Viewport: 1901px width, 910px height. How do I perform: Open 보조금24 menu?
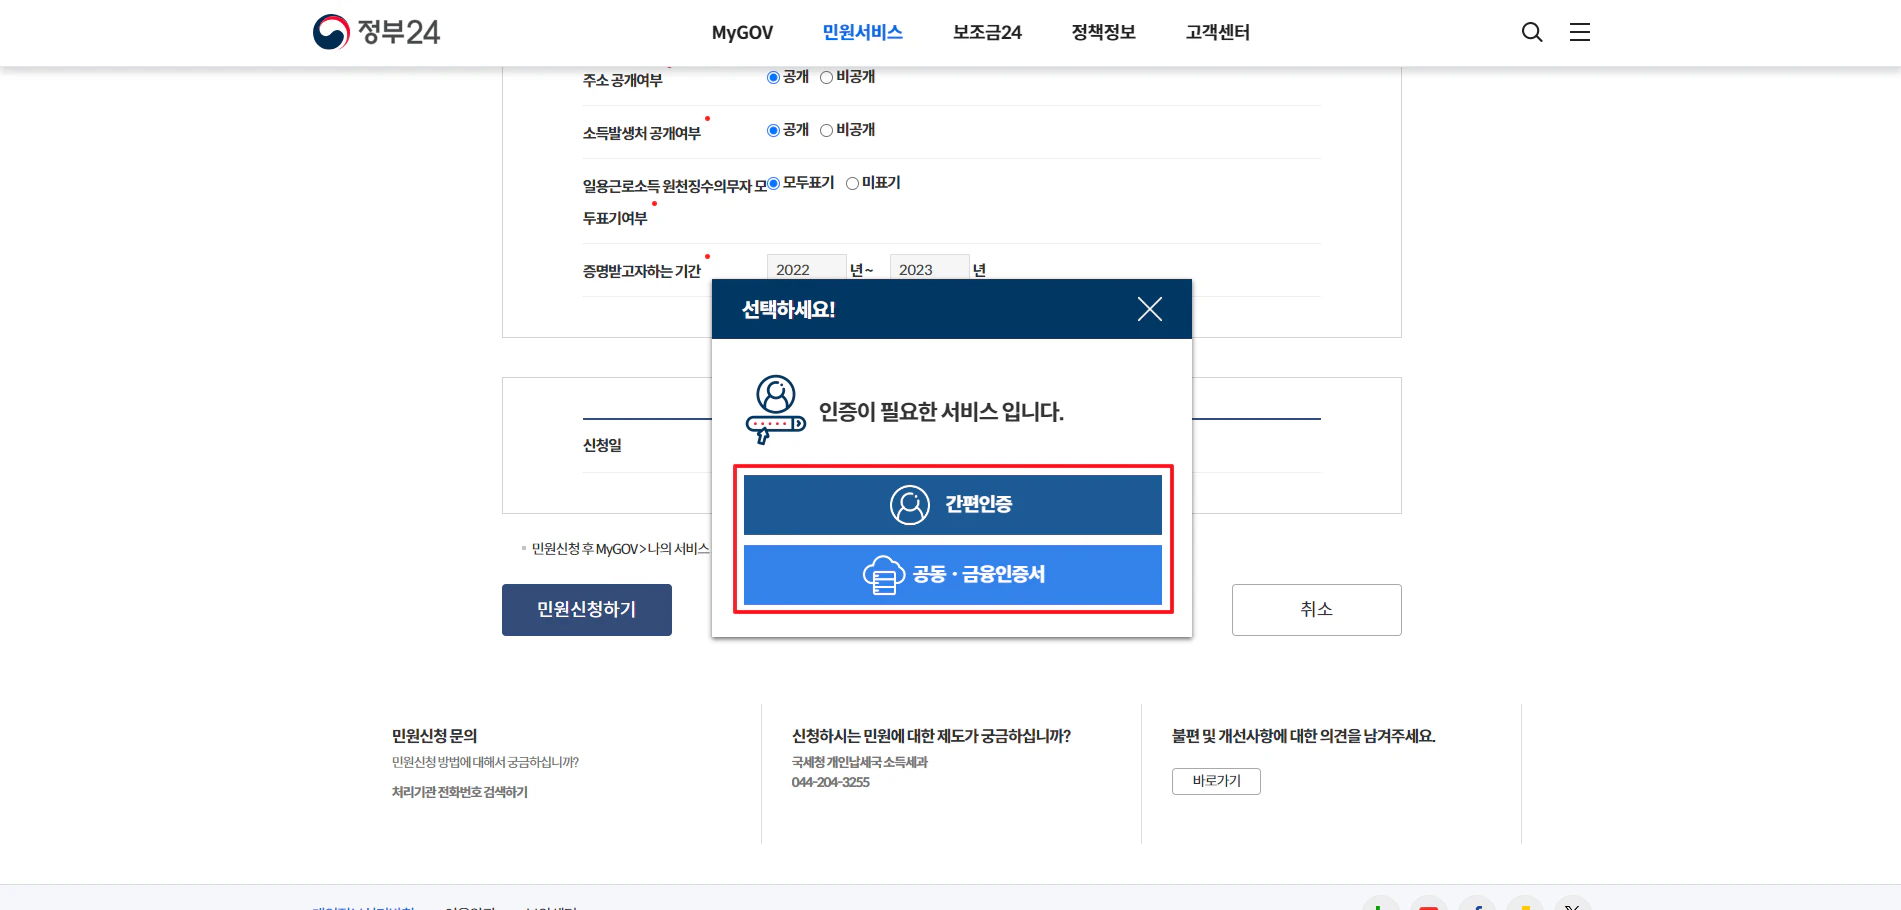[987, 32]
